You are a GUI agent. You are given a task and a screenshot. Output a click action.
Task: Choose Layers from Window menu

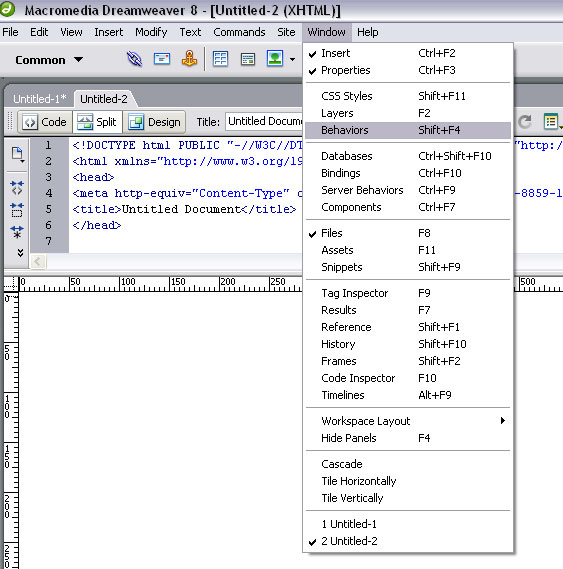[408, 113]
